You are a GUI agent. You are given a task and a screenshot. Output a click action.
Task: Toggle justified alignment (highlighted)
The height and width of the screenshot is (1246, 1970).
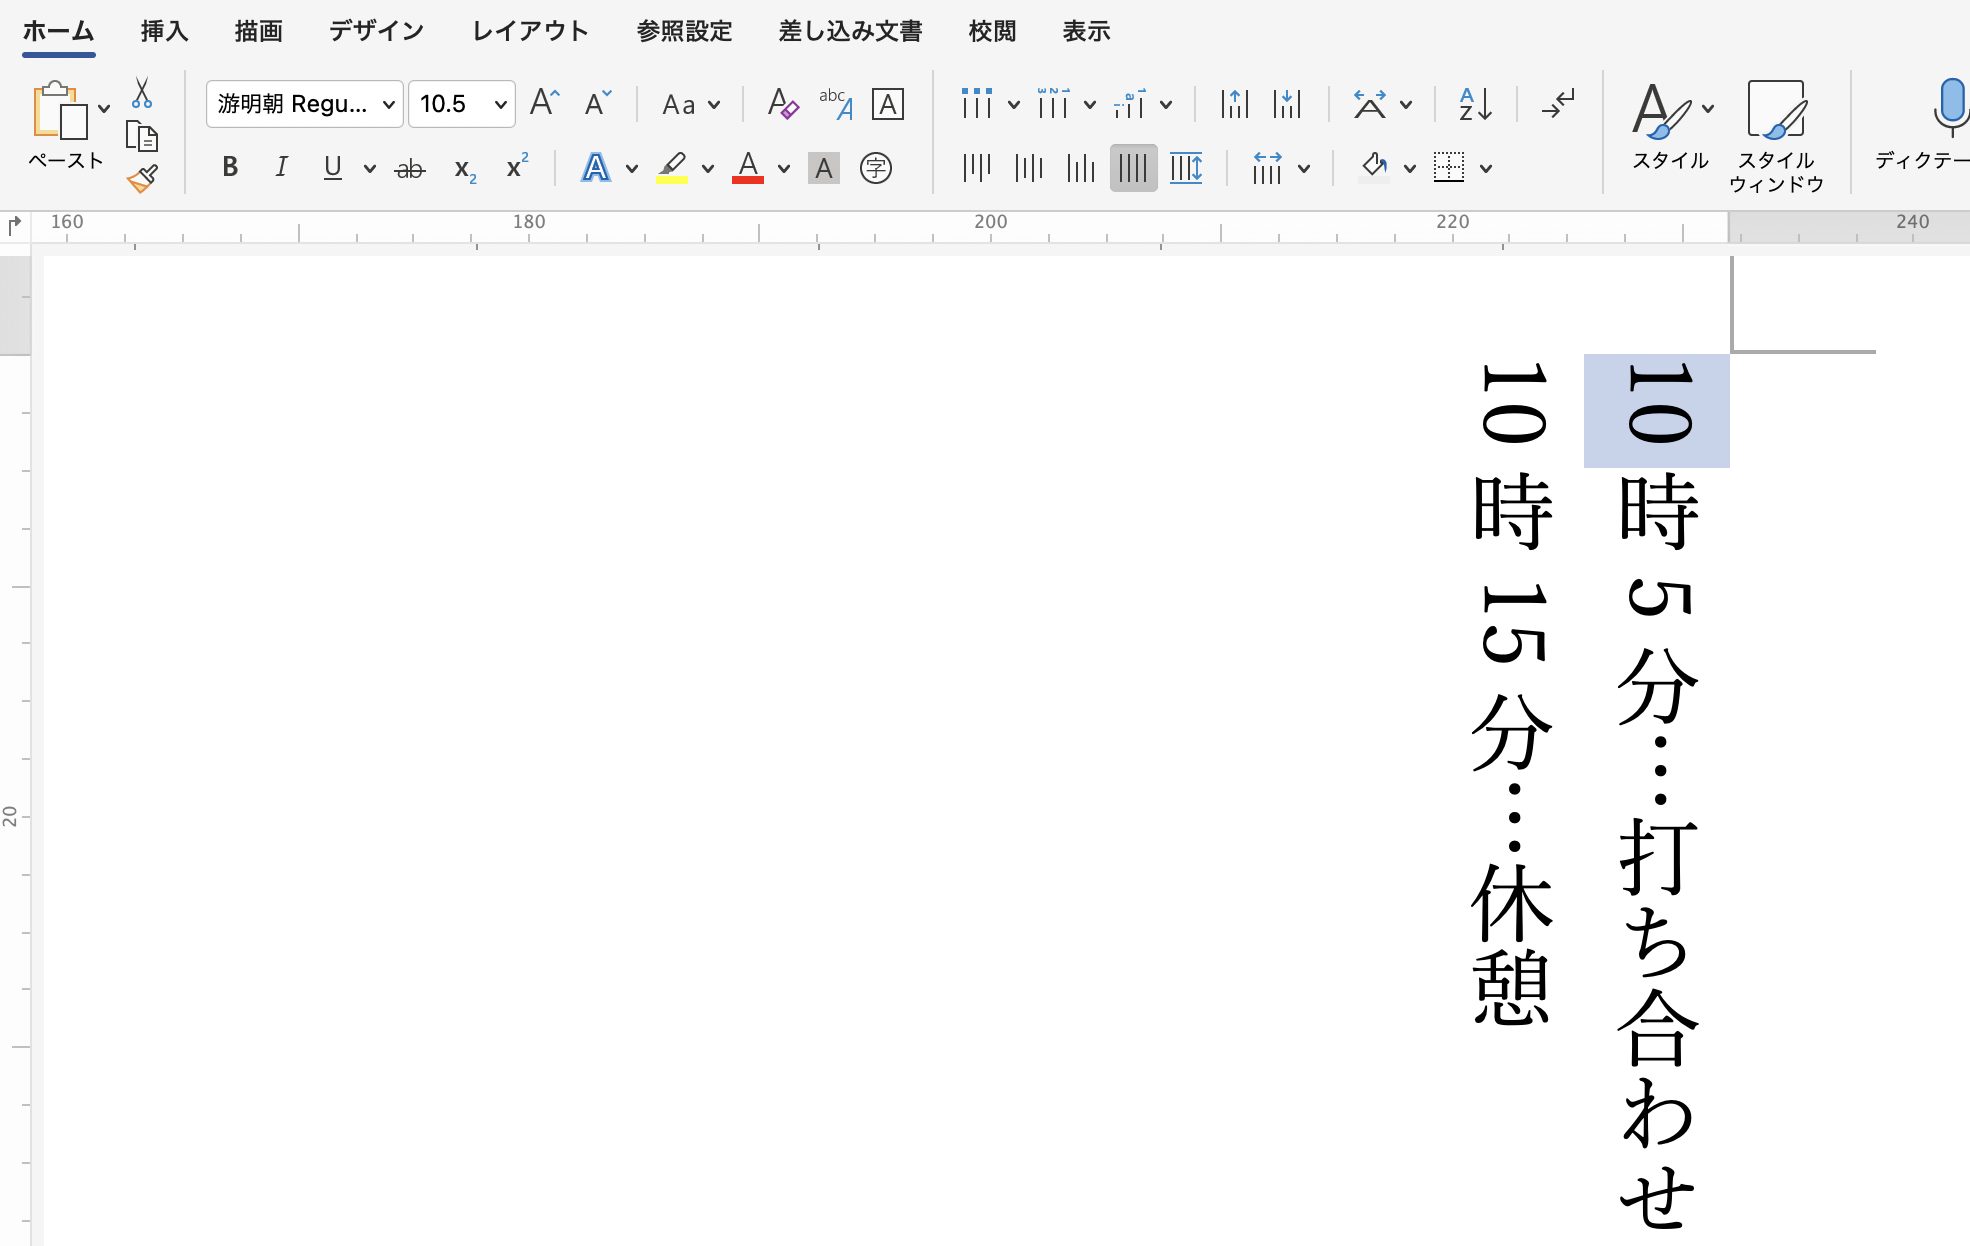(1133, 167)
